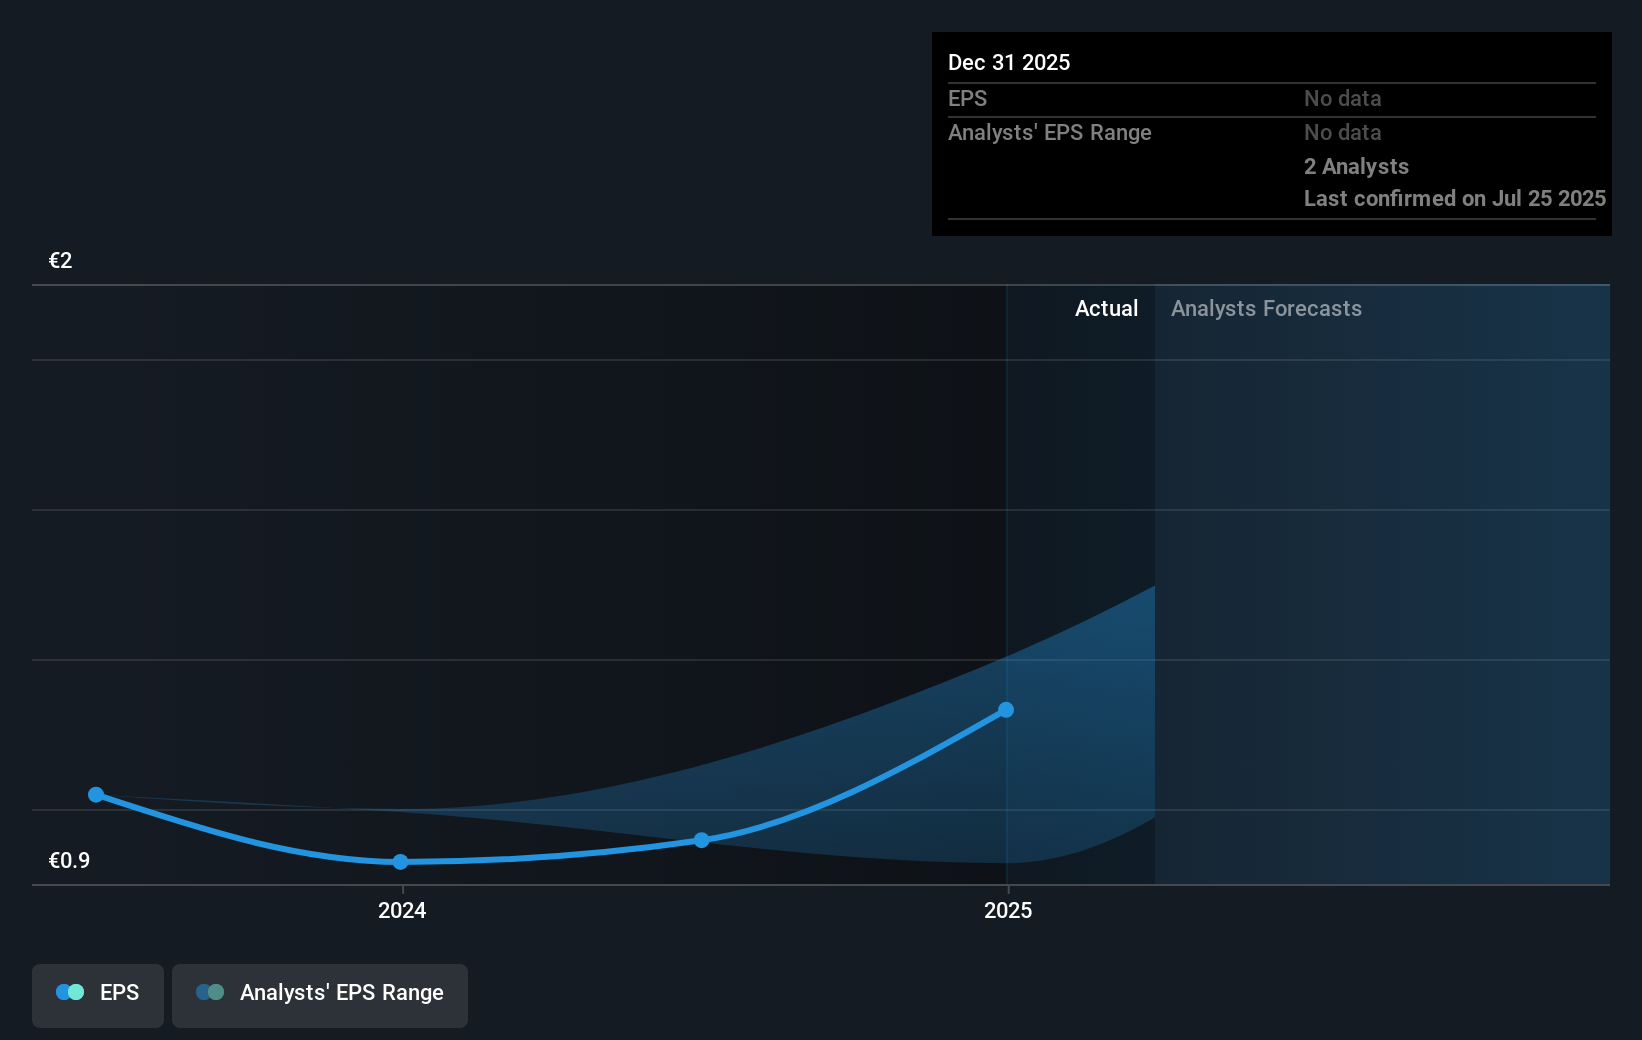Click the €2 y-axis label
The width and height of the screenshot is (1642, 1040).
coord(61,261)
